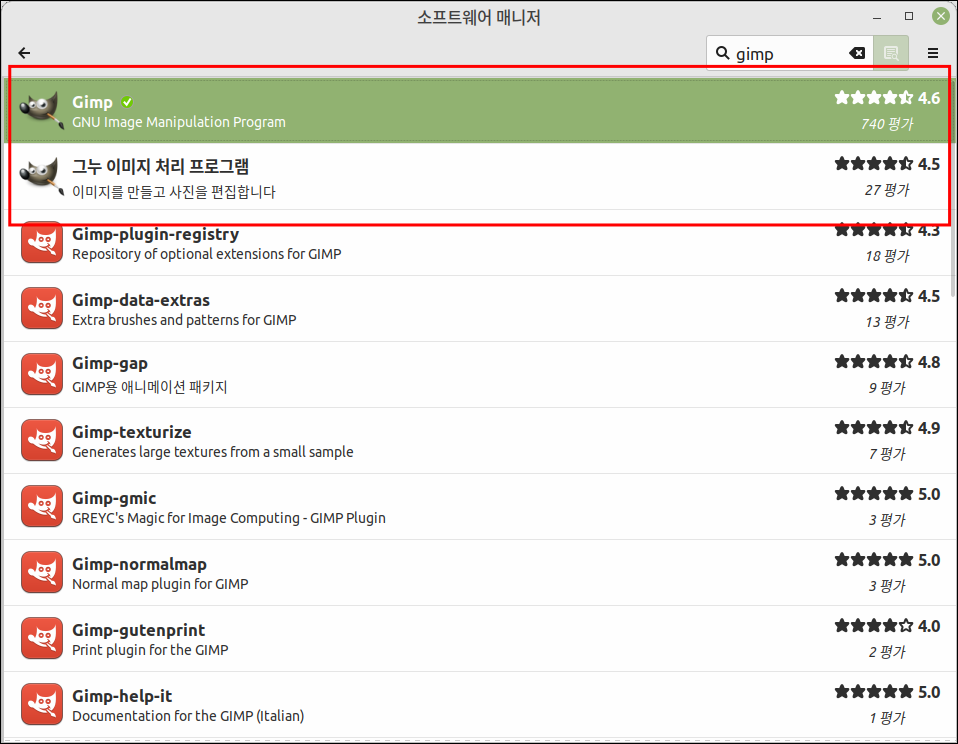The height and width of the screenshot is (744, 958).
Task: Open Gimp-normalmap package
Action: 139,564
